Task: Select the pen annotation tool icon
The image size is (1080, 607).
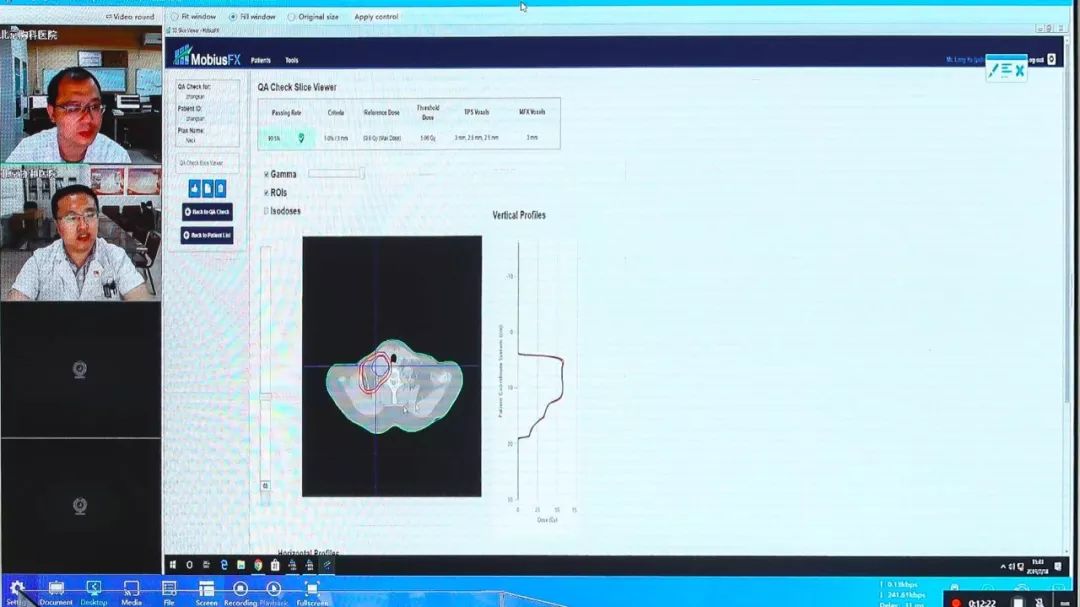Action: (994, 70)
